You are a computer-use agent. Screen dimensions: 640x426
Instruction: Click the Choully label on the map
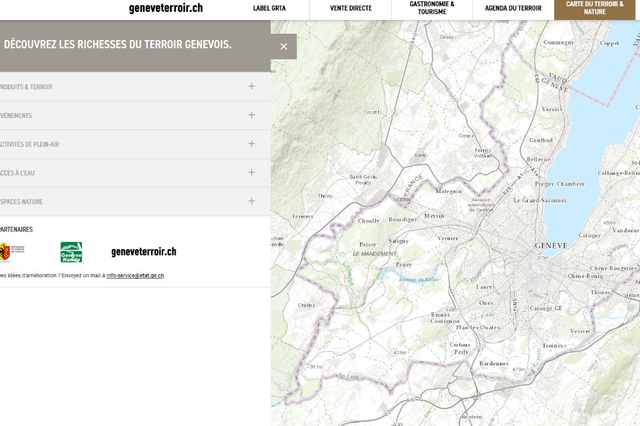point(369,221)
